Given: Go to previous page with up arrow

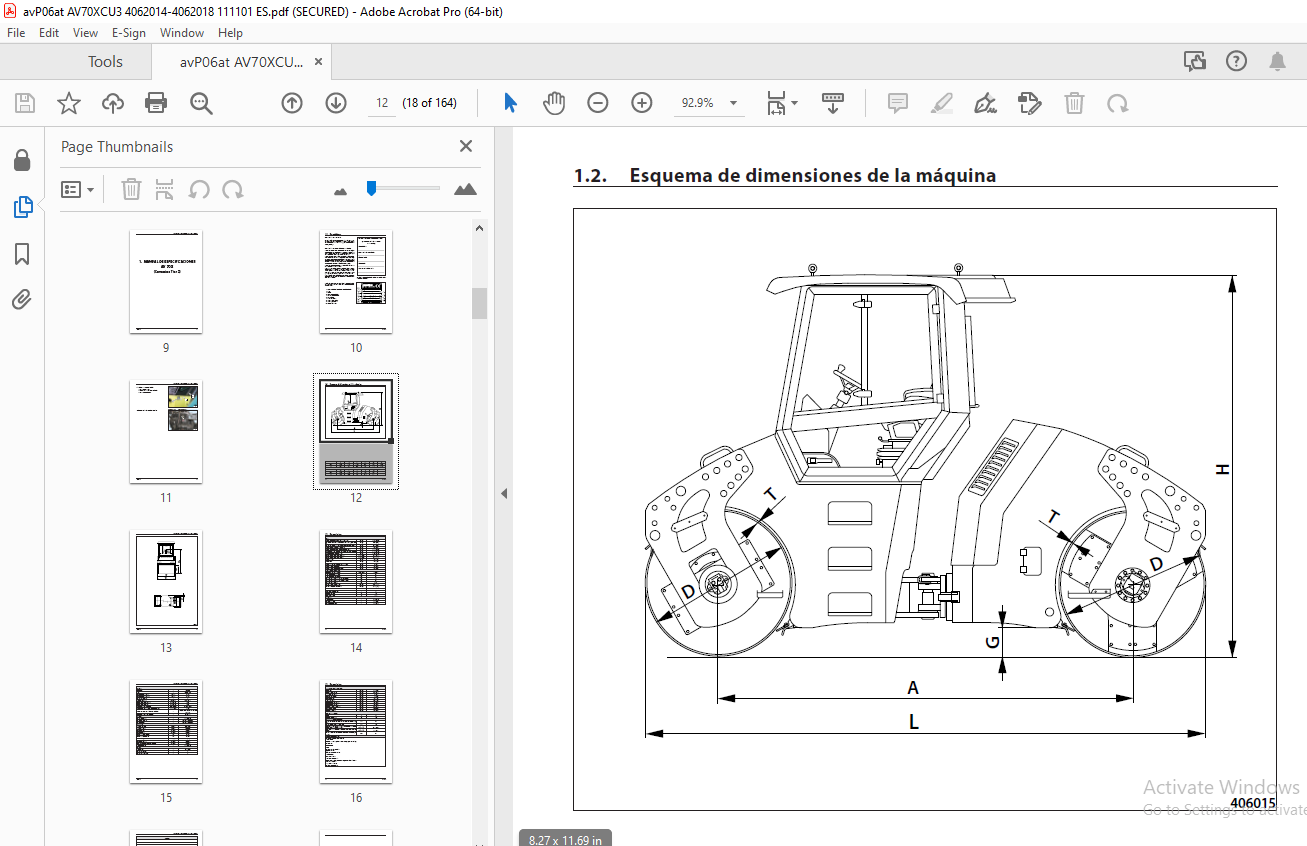Looking at the screenshot, I should tap(292, 102).
